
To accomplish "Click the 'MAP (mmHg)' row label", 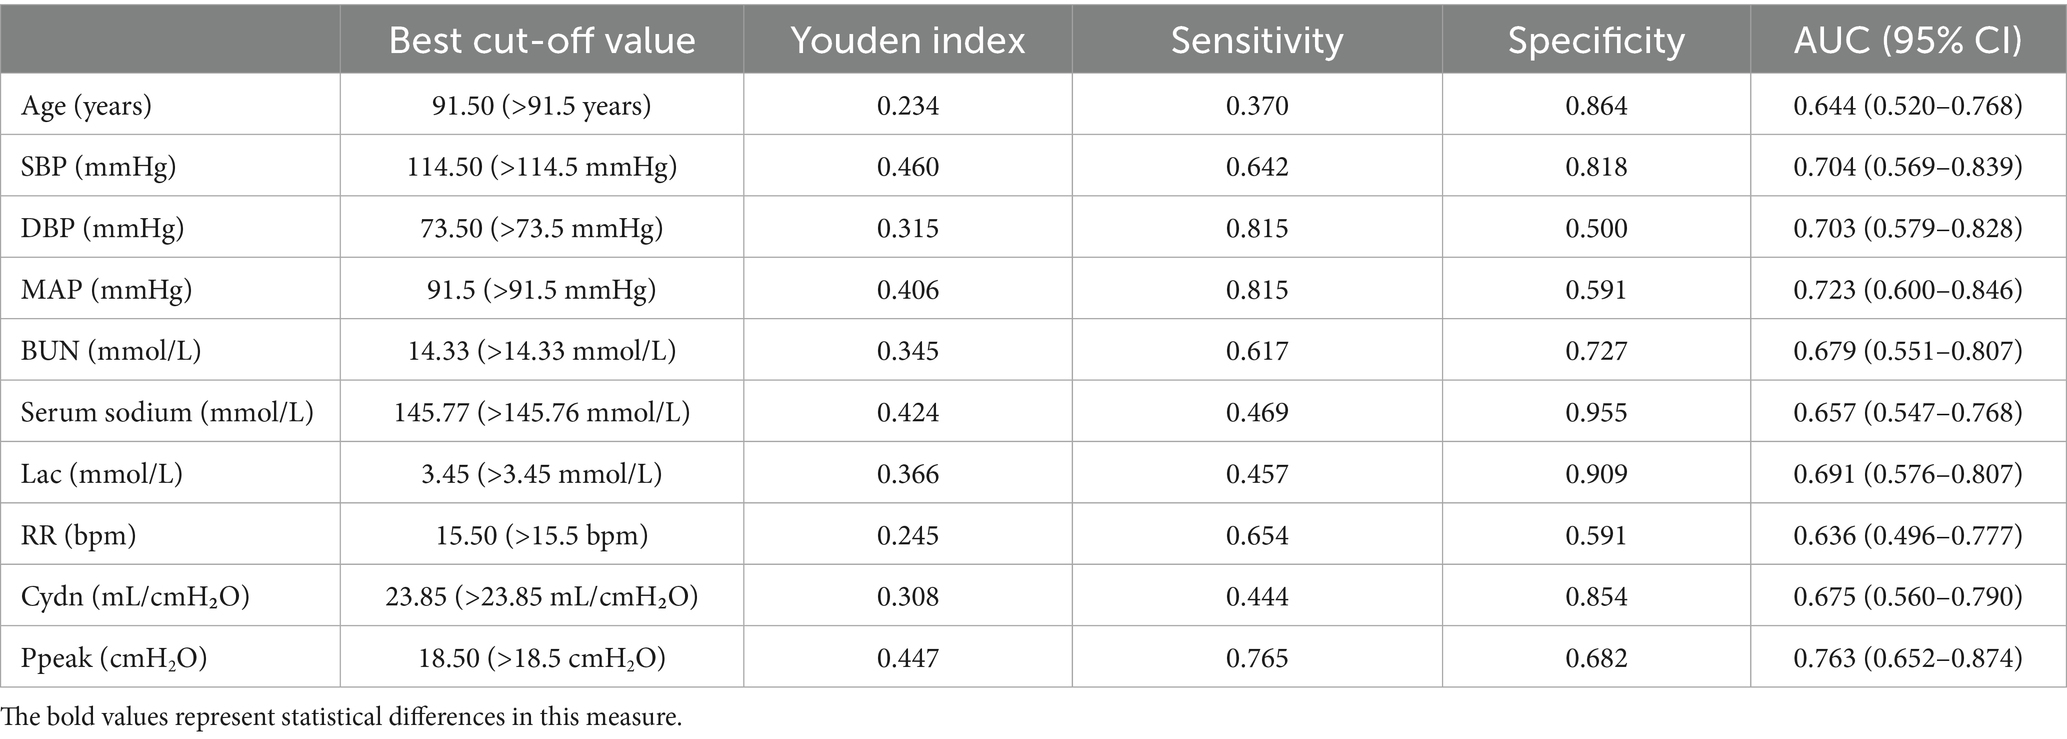I will pyautogui.click(x=106, y=290).
